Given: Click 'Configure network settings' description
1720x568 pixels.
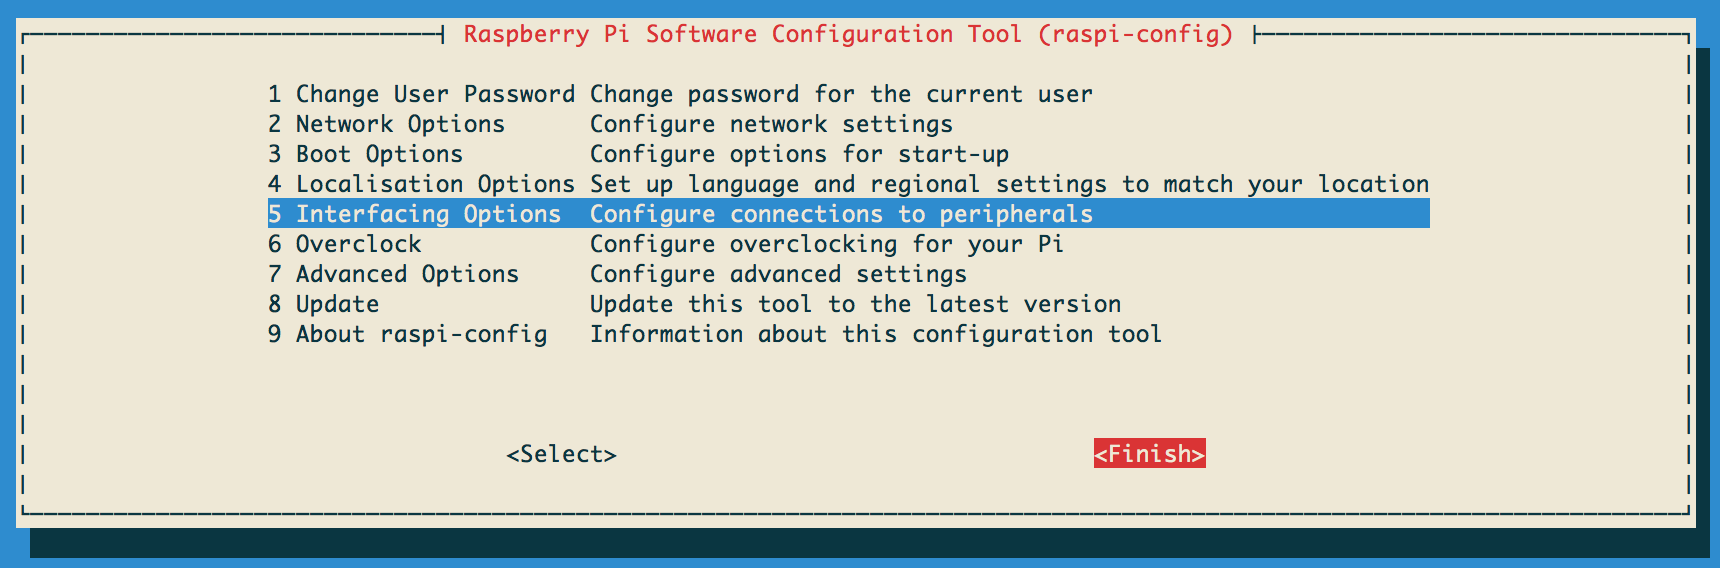Looking at the screenshot, I should [x=771, y=124].
